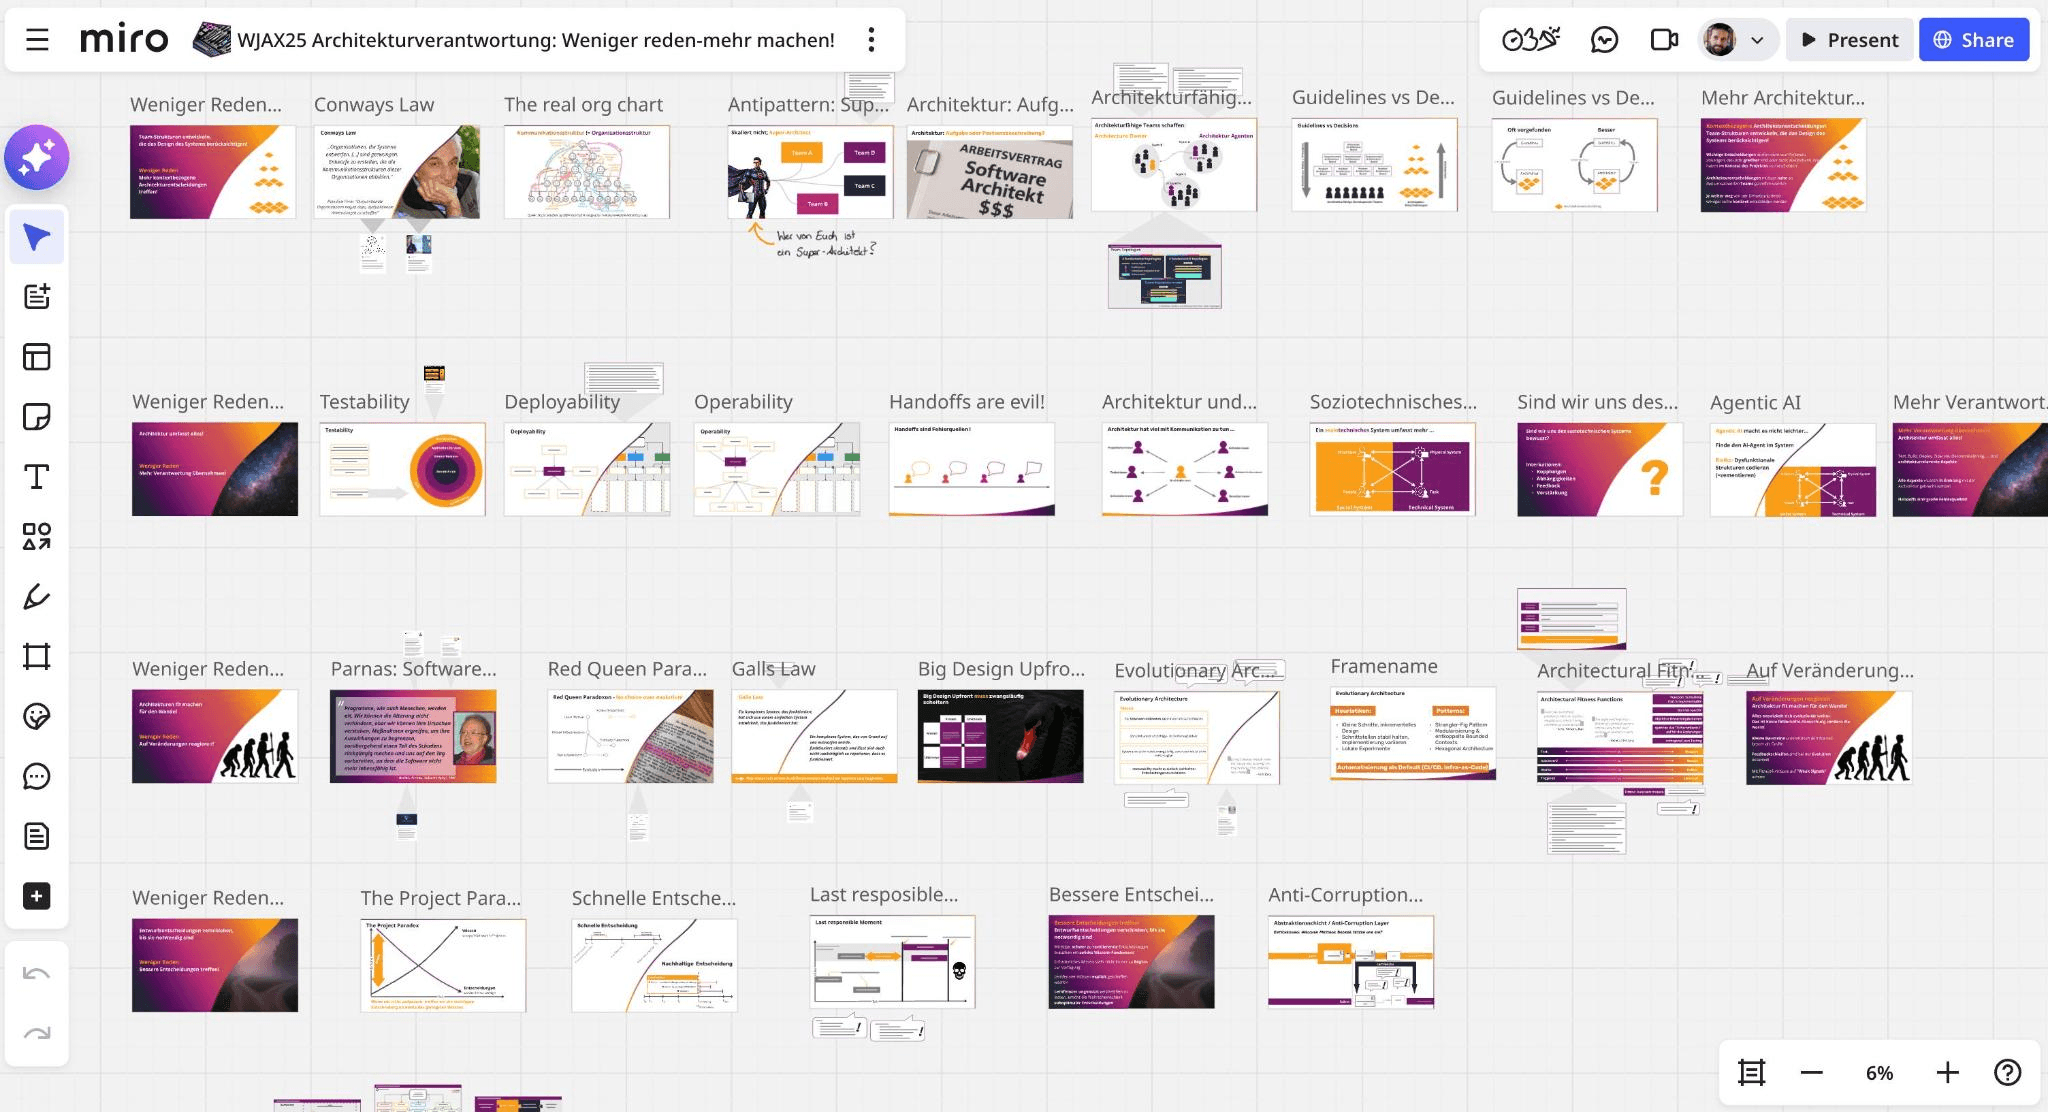This screenshot has width=2048, height=1112.
Task: Toggle the frames panel at bottom right
Action: (x=1751, y=1073)
